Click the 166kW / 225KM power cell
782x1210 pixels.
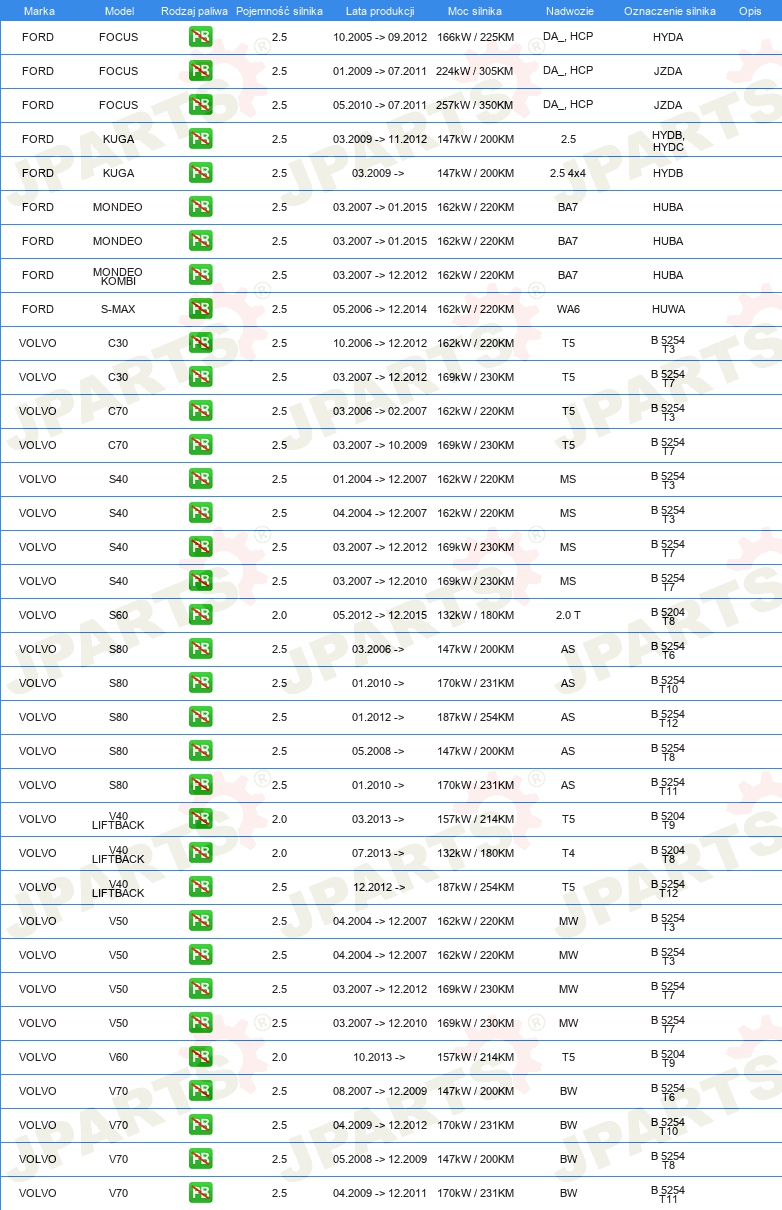(x=475, y=37)
